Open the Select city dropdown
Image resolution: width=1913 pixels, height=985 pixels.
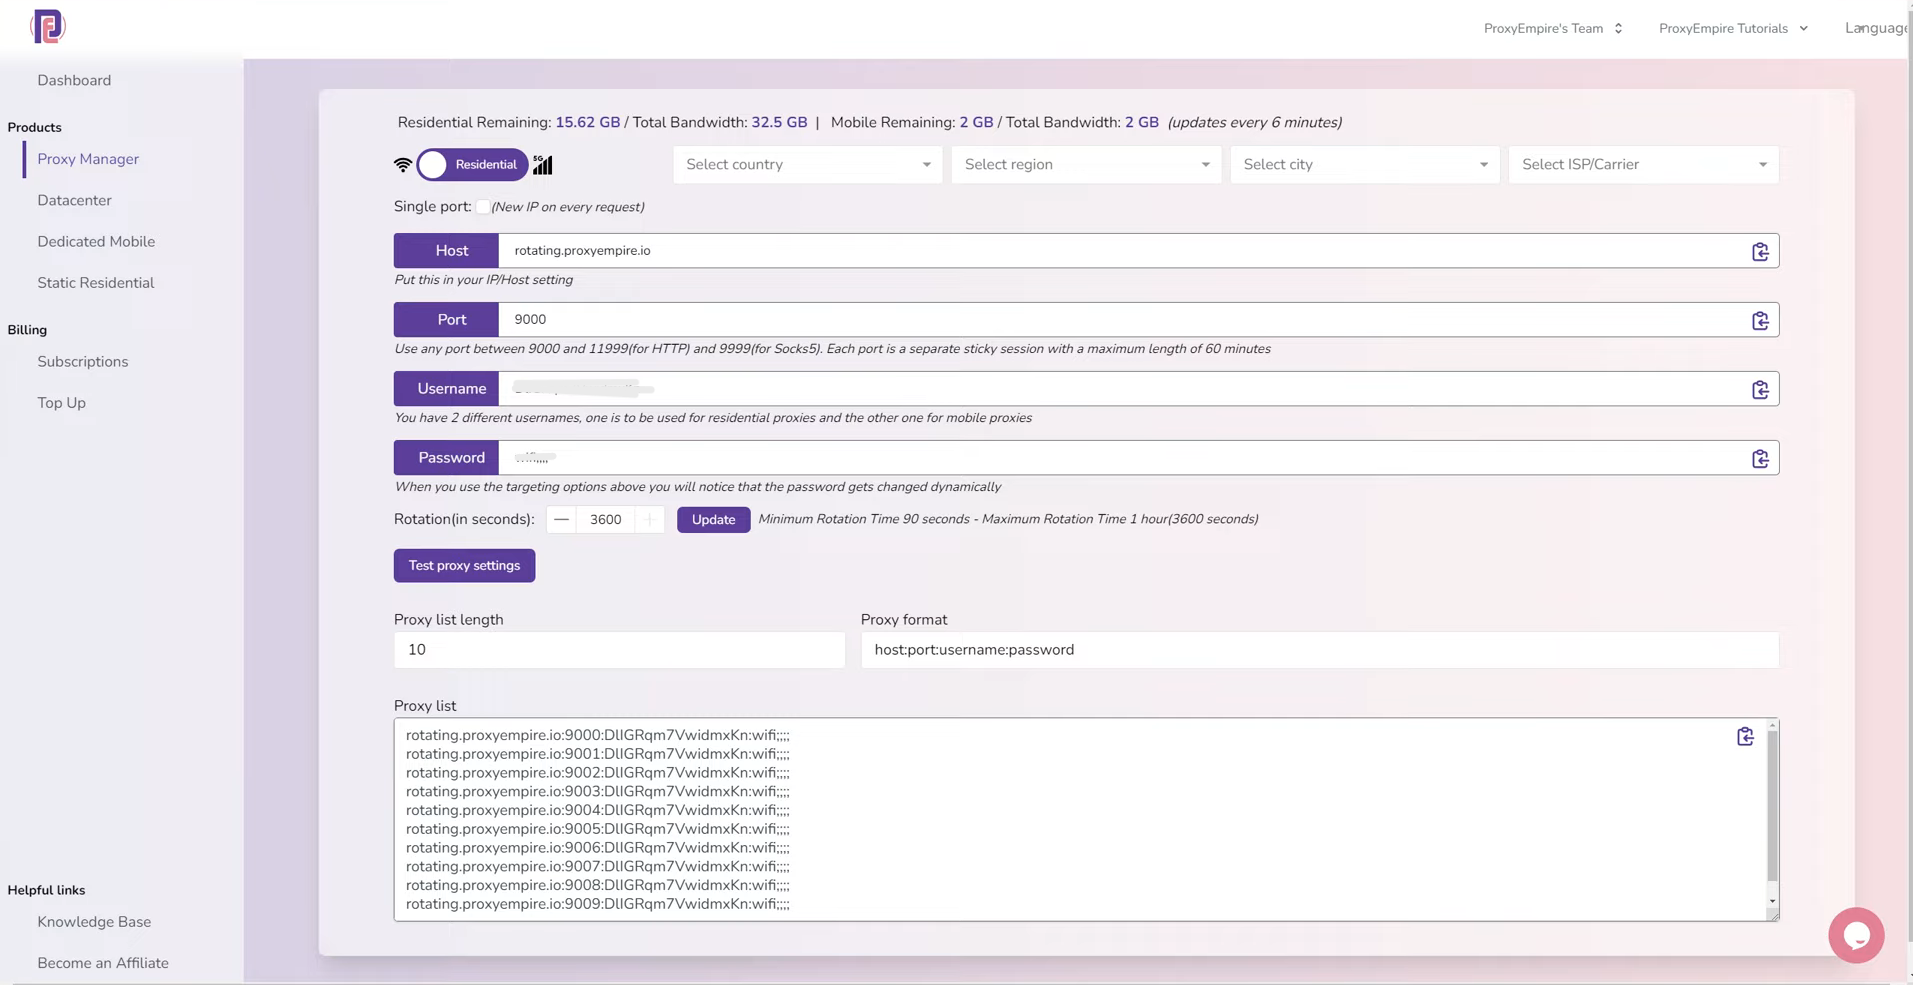1365,165
